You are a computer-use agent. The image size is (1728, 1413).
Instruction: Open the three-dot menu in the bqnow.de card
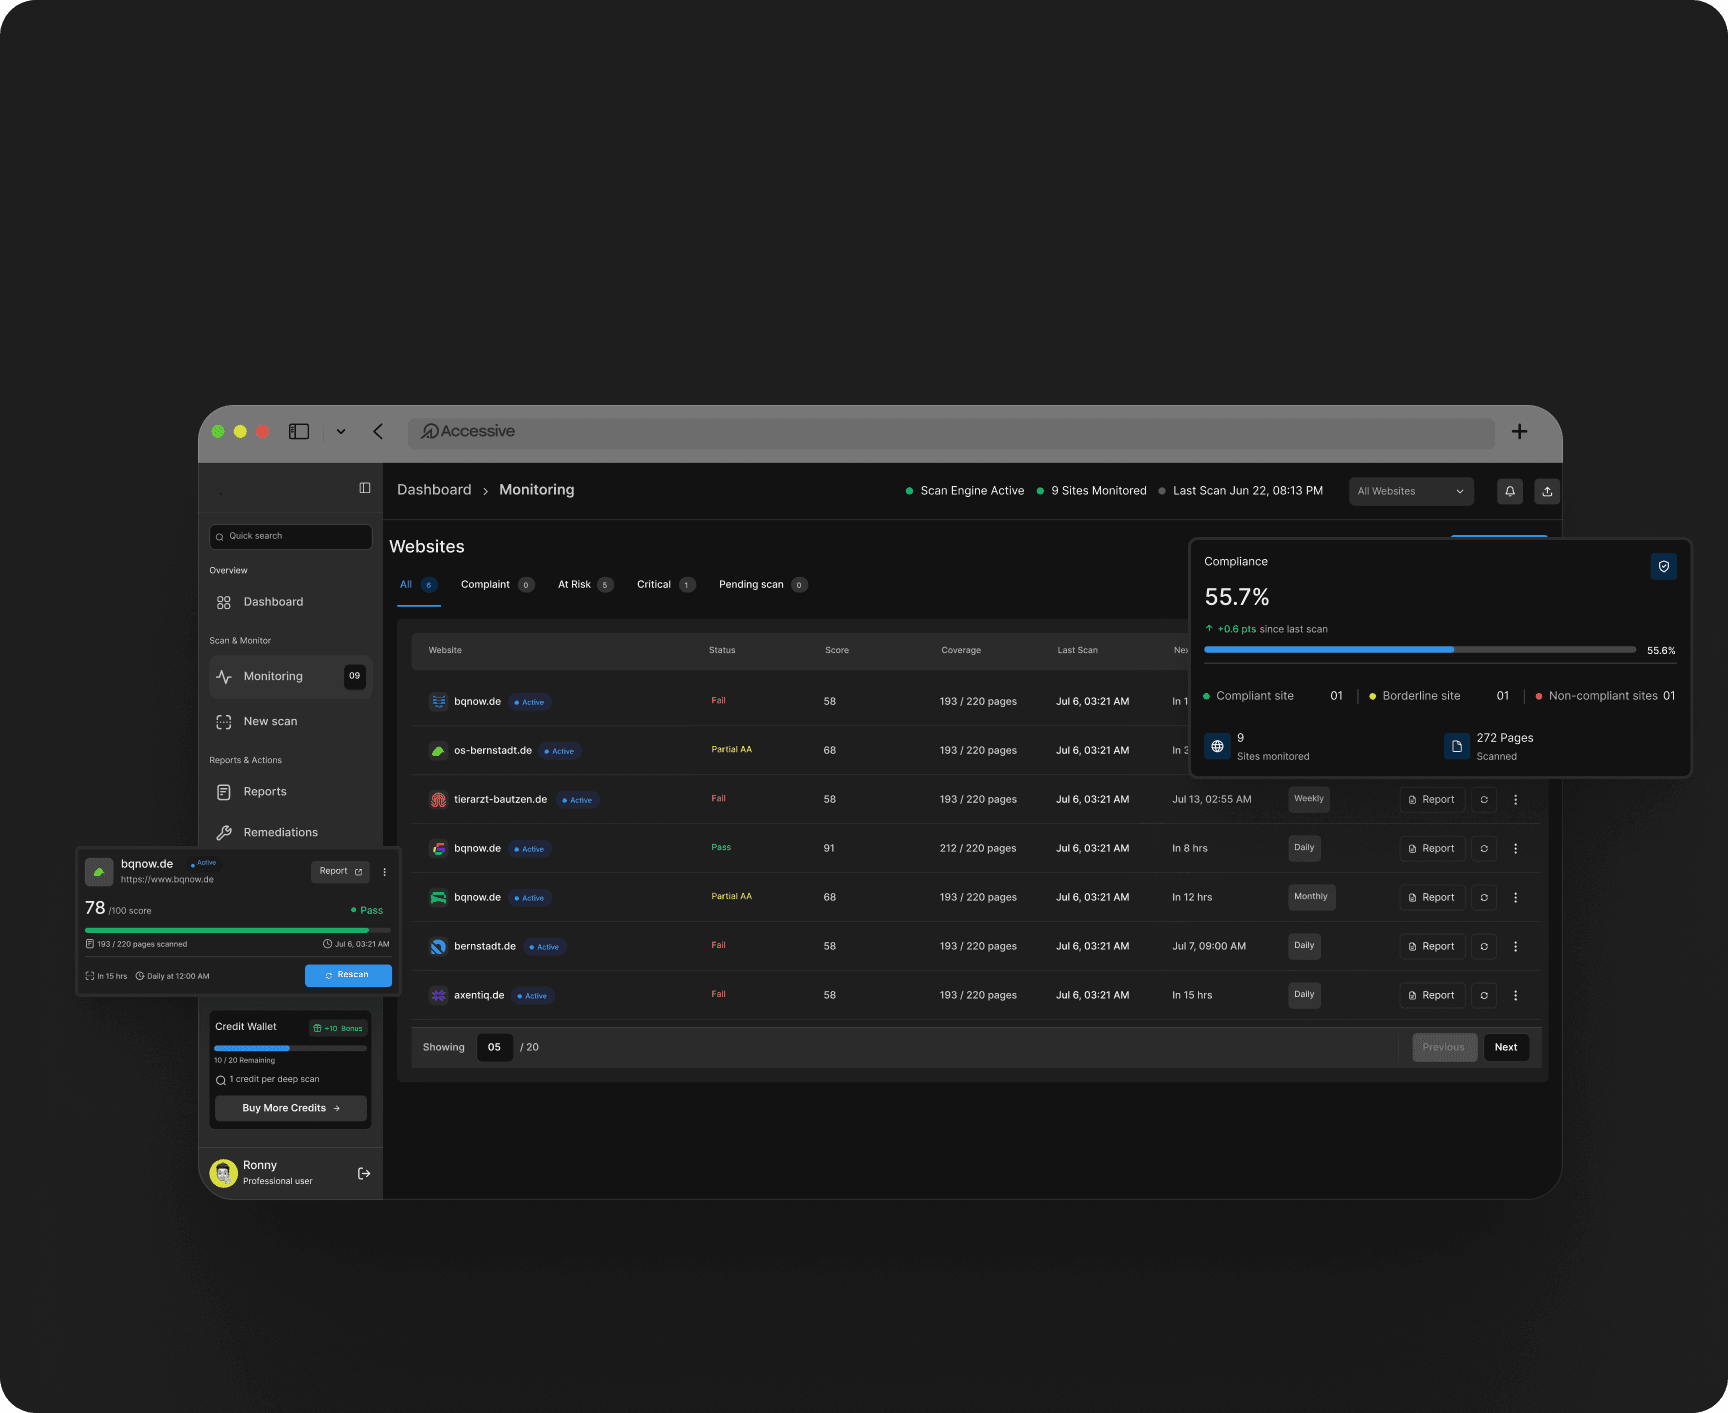(x=385, y=872)
